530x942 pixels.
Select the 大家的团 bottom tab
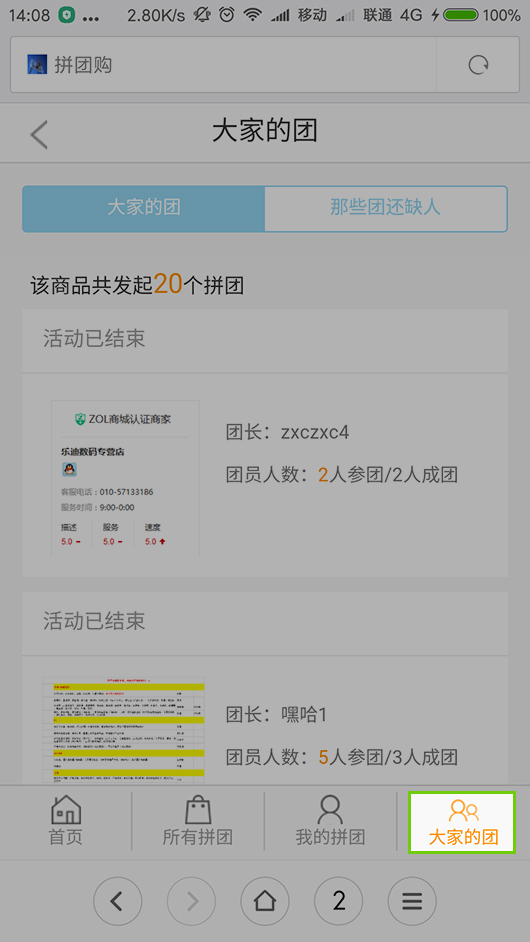pos(462,822)
